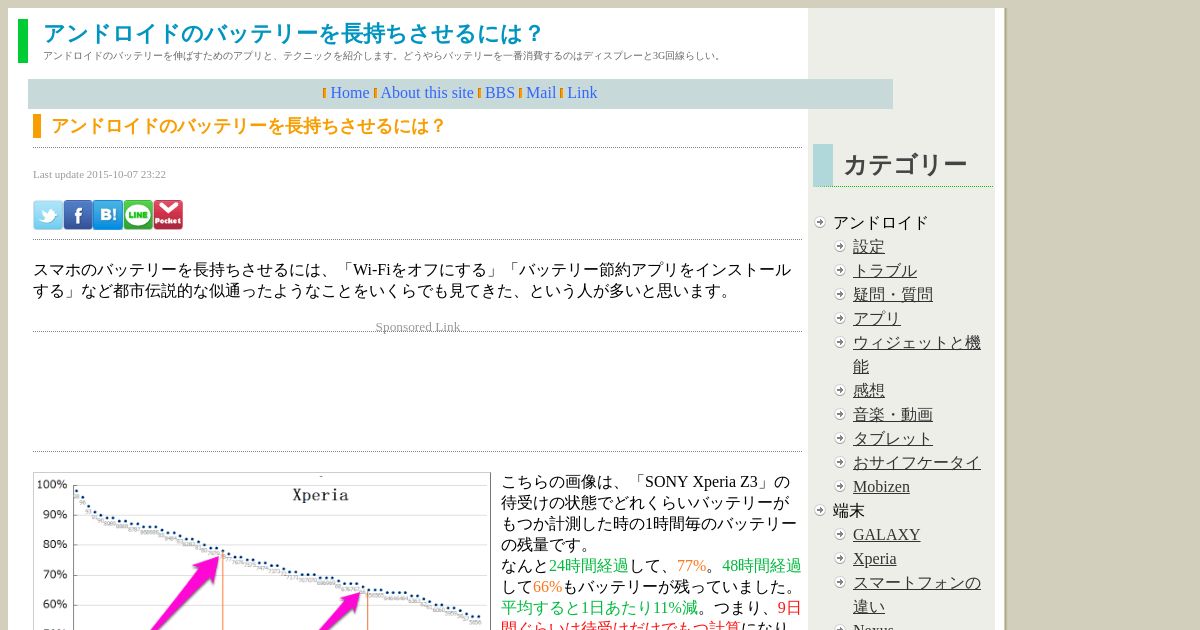Open the Mail menu link
1200x630 pixels.
541,93
